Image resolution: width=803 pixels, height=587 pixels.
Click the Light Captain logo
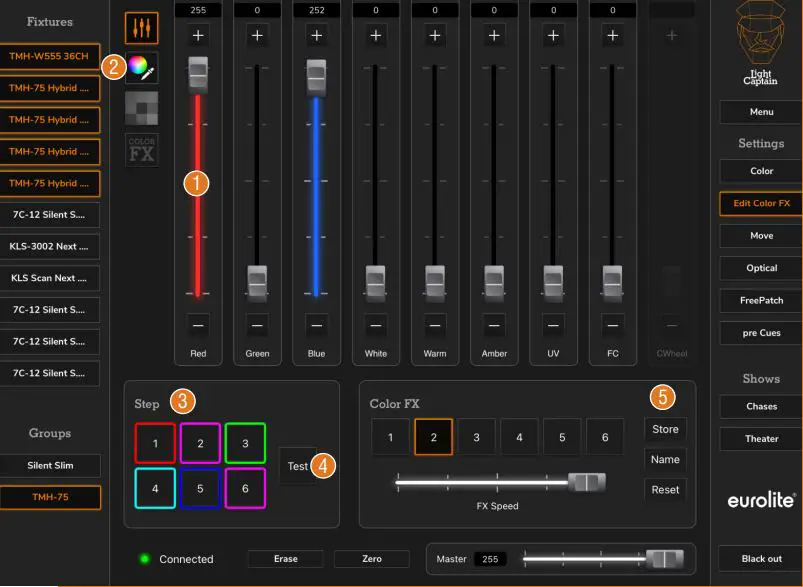coord(761,44)
